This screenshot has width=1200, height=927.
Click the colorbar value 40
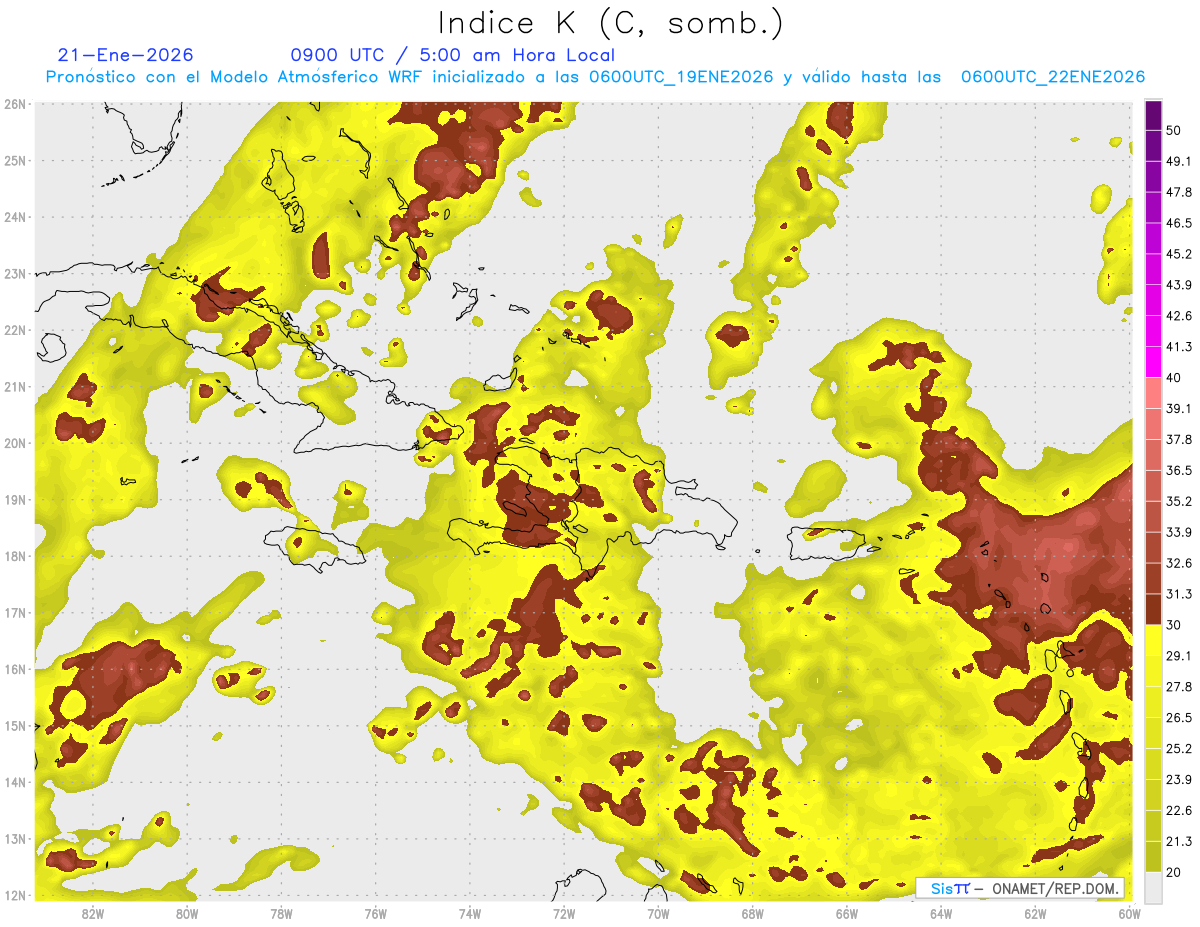click(x=1174, y=378)
